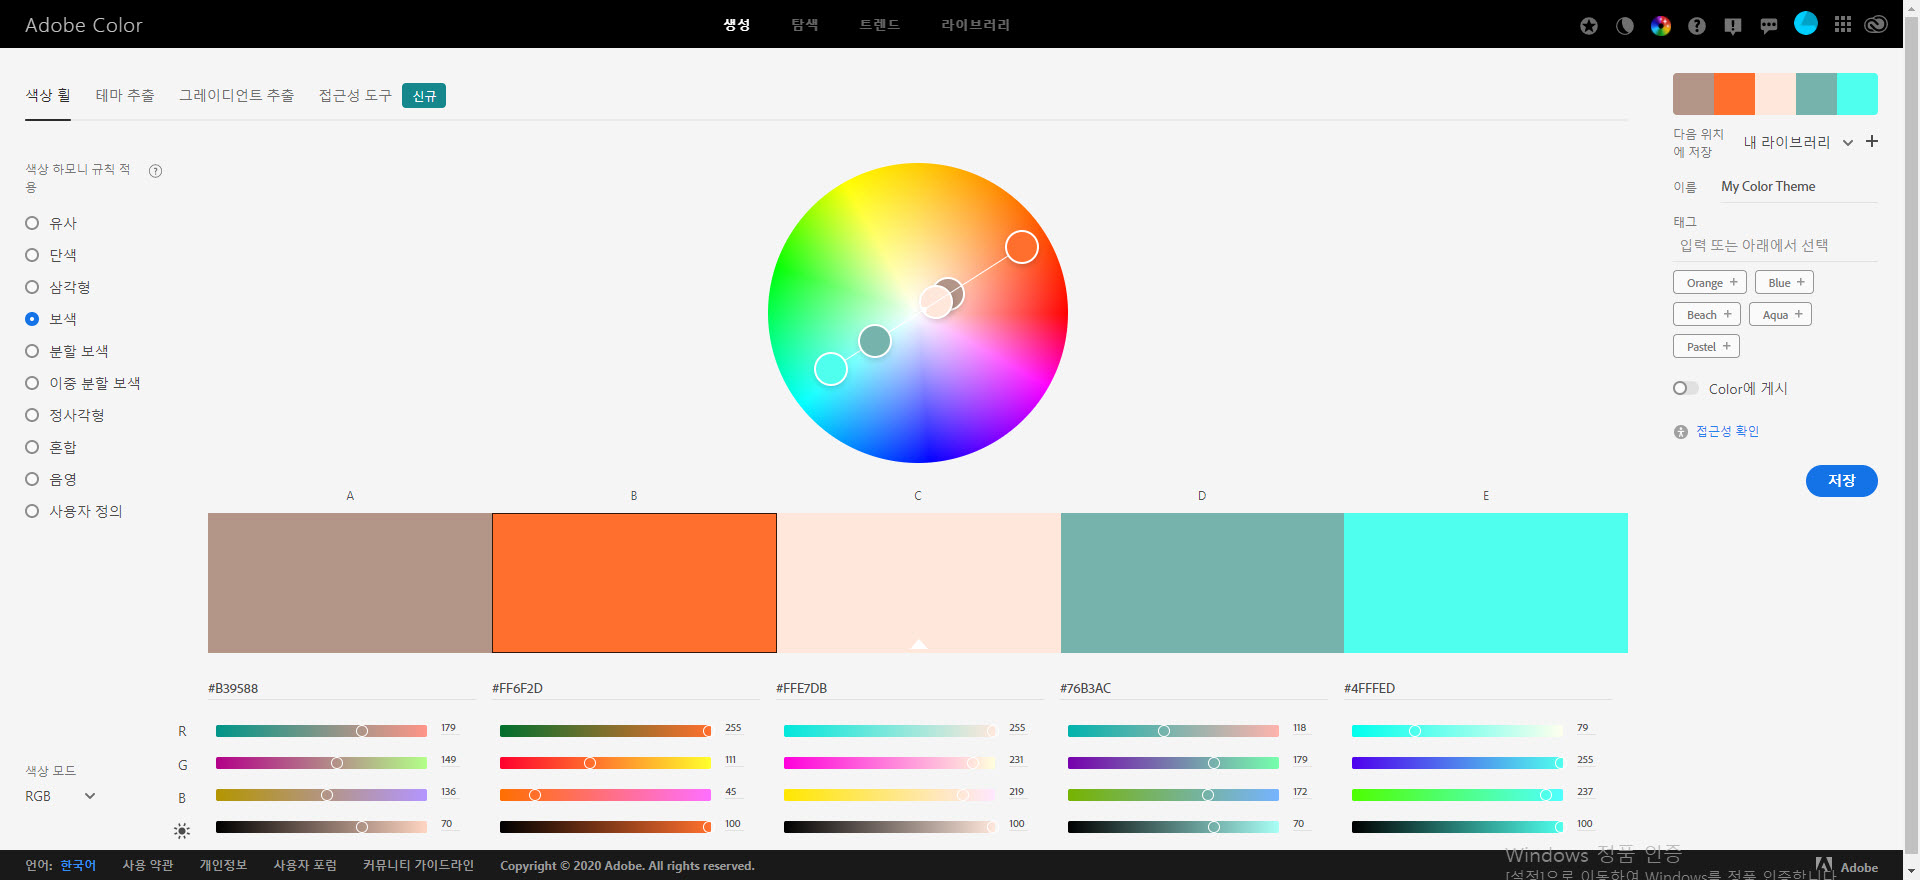Screen dimensions: 1920x880
Task: Add the Blue tag
Action: pyautogui.click(x=1784, y=283)
